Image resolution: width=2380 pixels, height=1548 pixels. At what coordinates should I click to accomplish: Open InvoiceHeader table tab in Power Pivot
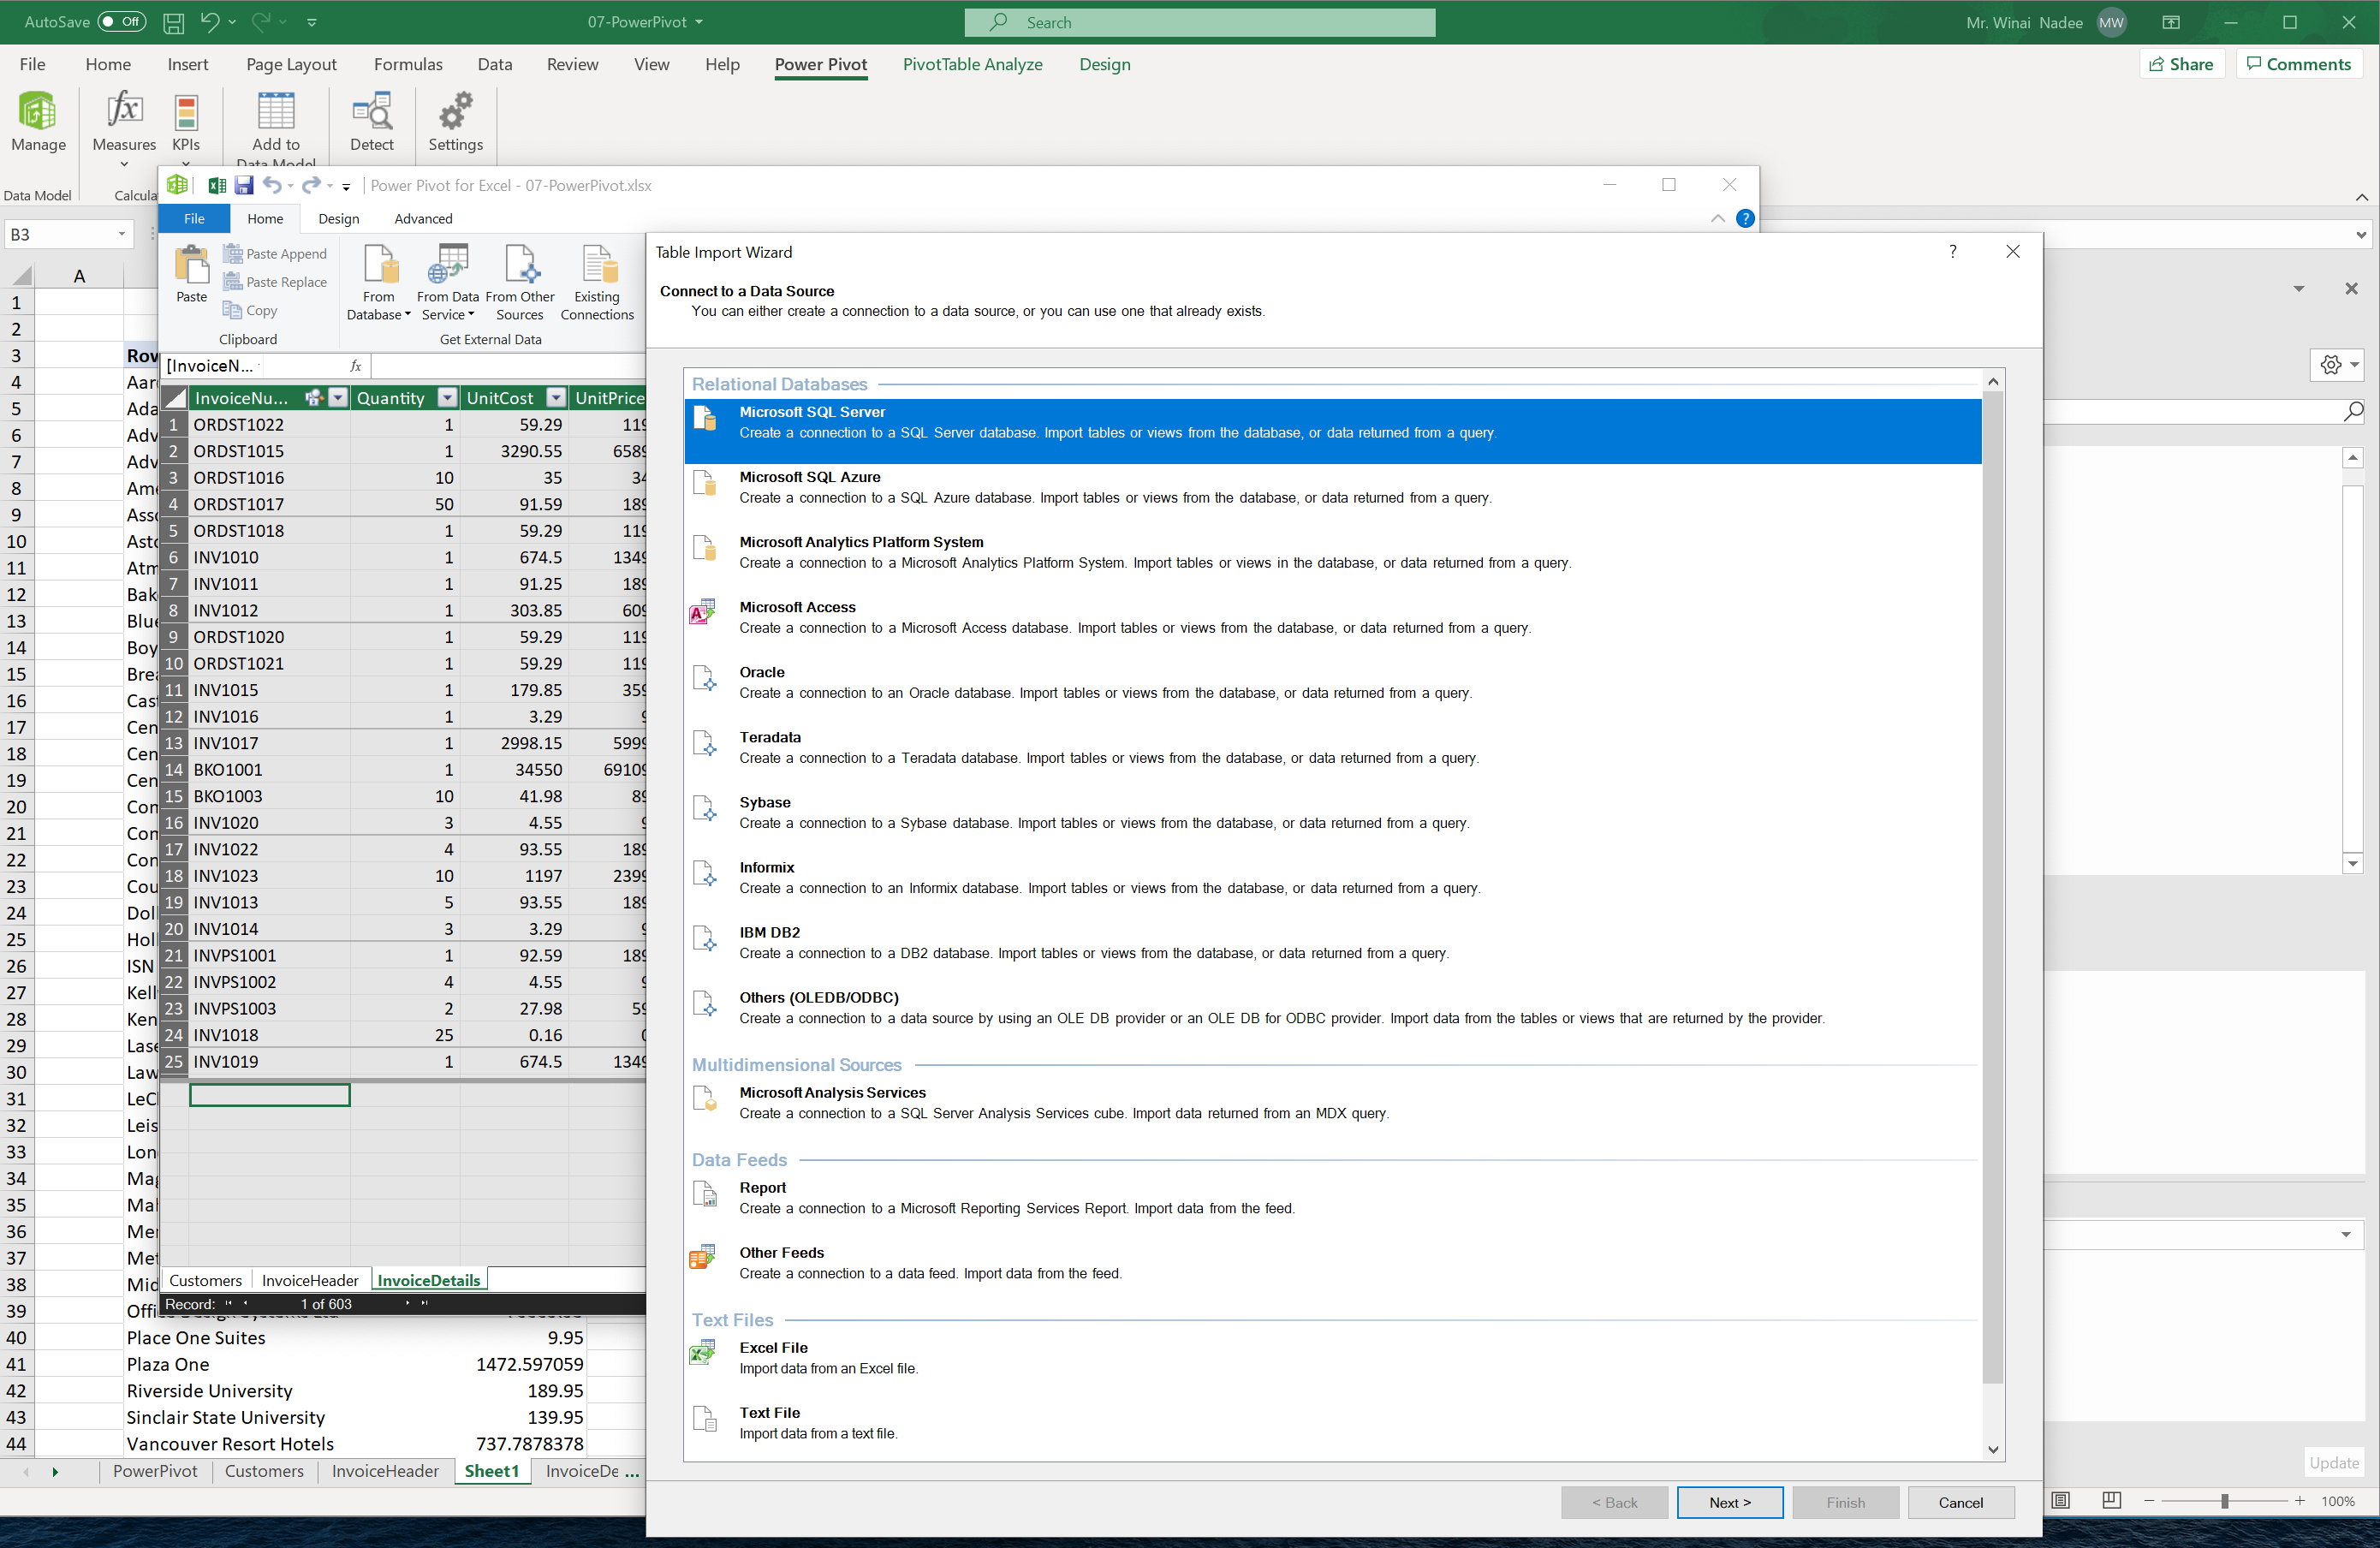tap(310, 1280)
